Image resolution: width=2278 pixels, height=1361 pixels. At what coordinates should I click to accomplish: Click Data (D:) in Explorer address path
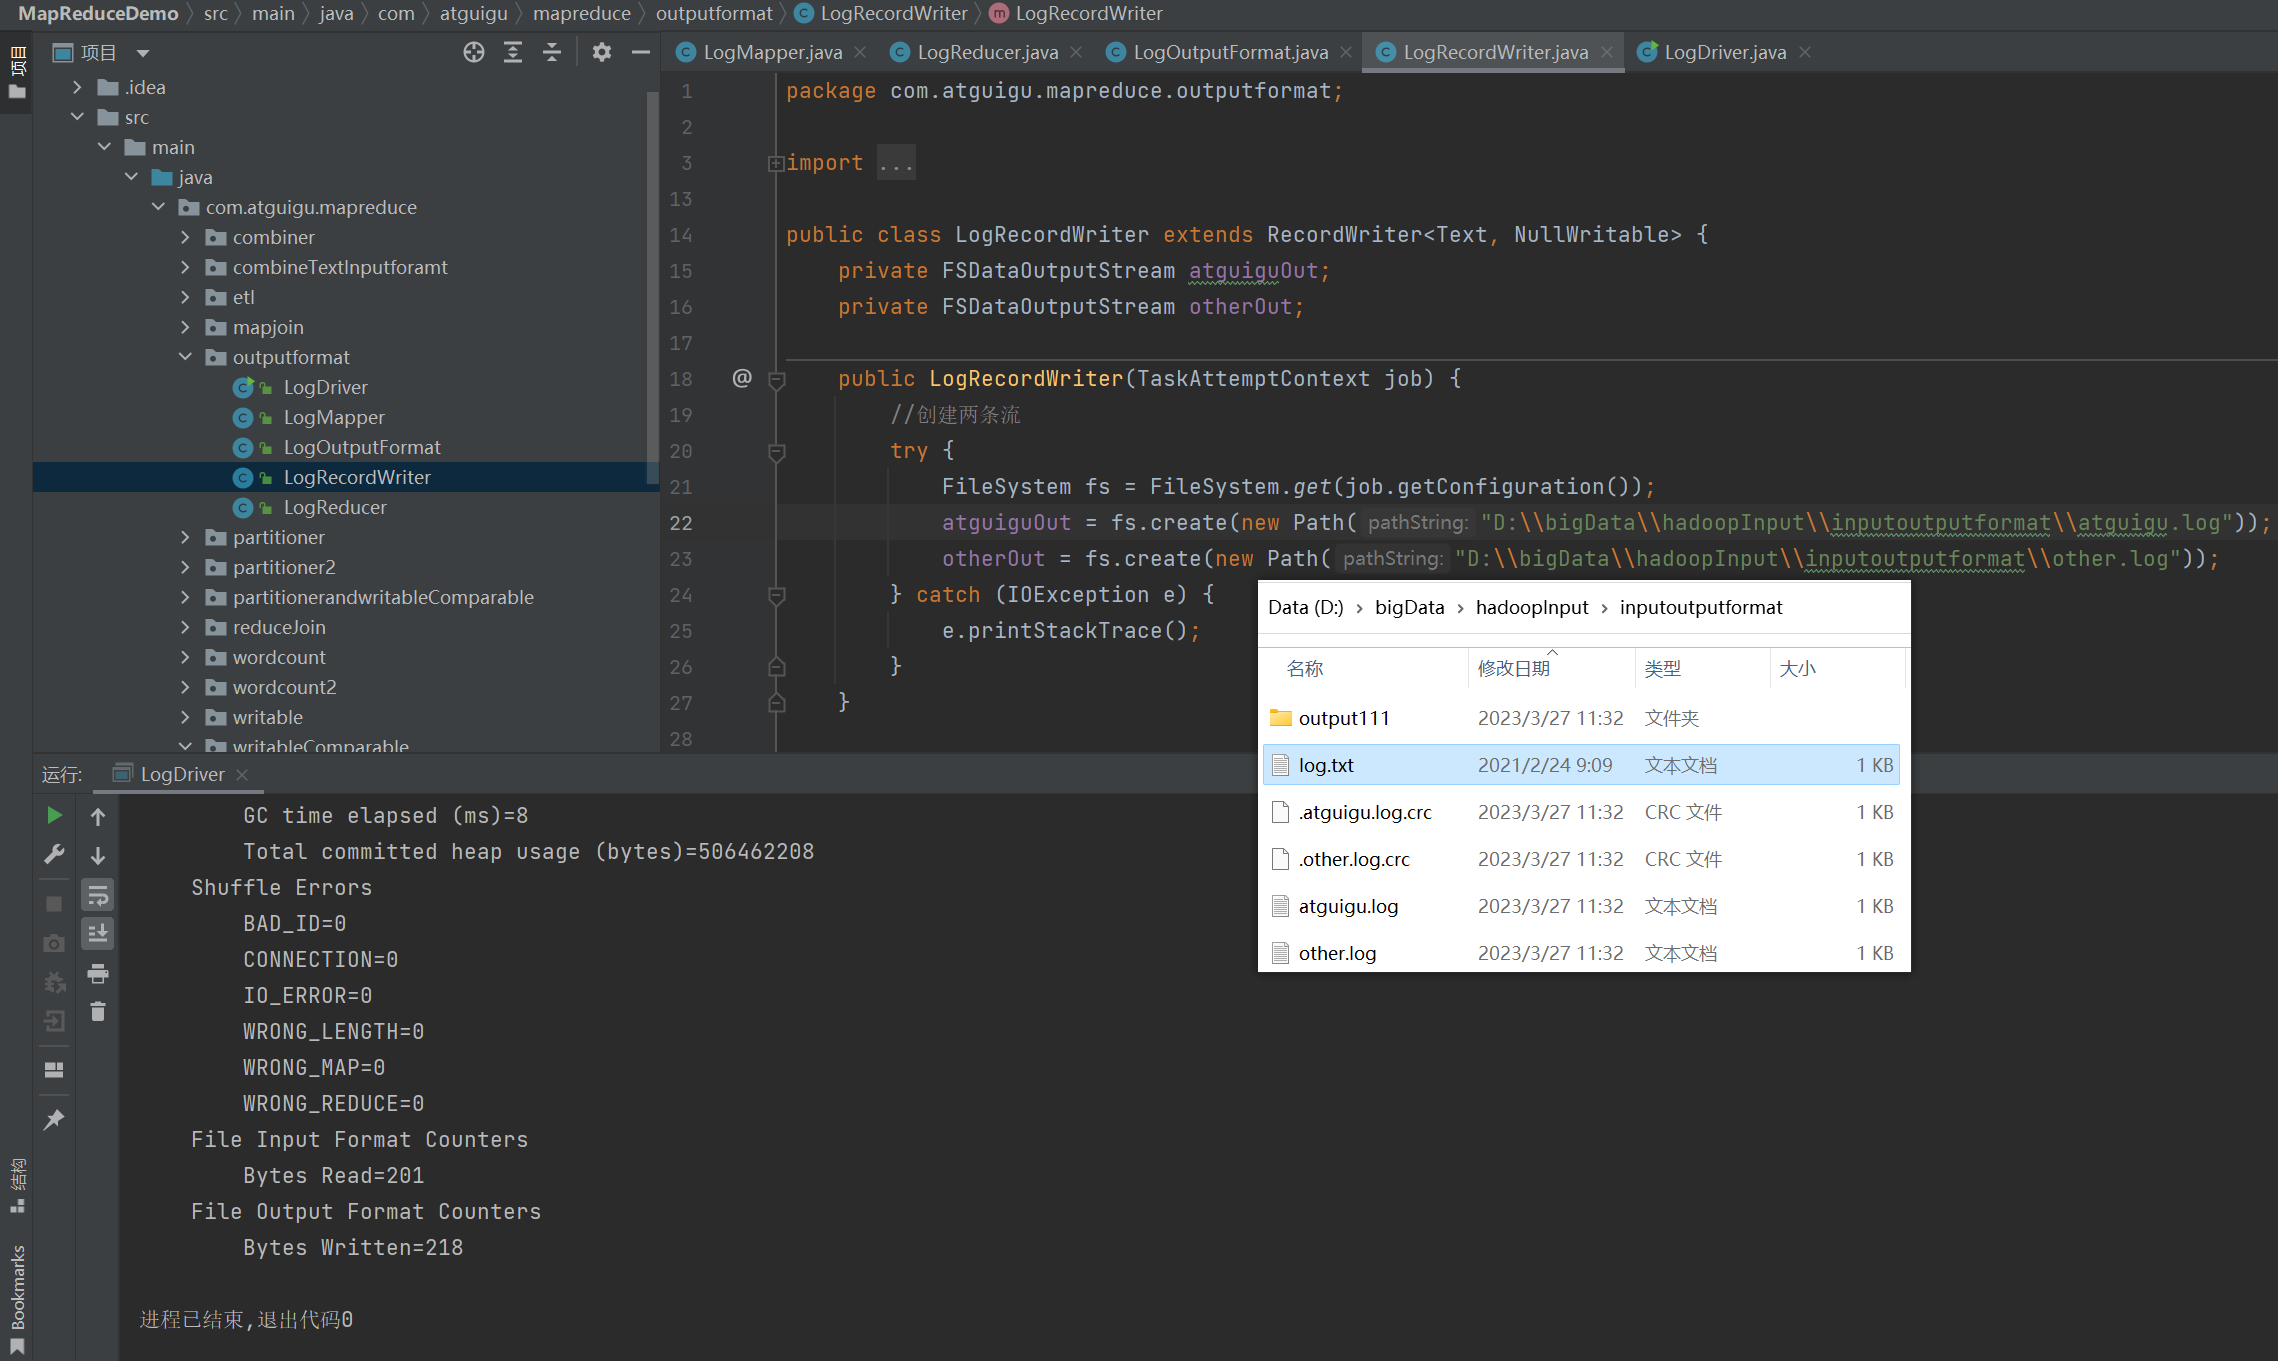(x=1305, y=607)
